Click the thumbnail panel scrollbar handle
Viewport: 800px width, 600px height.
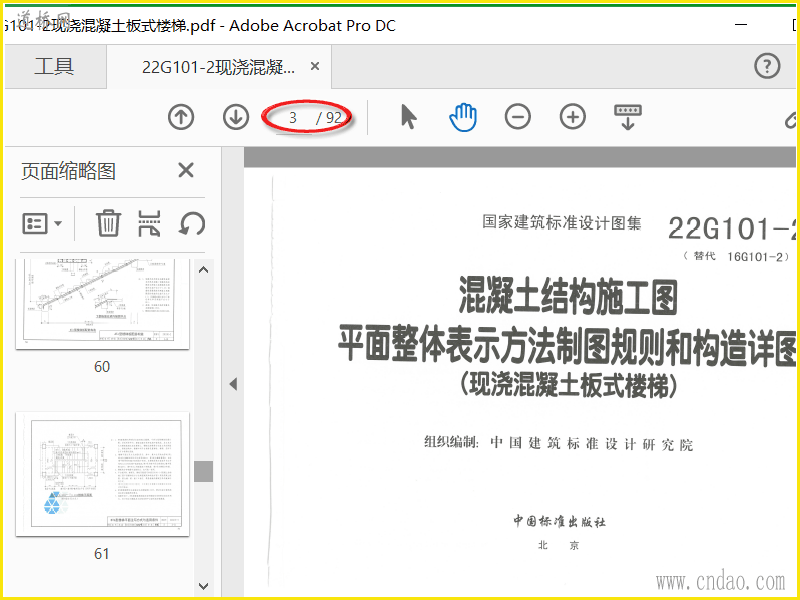pyautogui.click(x=204, y=471)
